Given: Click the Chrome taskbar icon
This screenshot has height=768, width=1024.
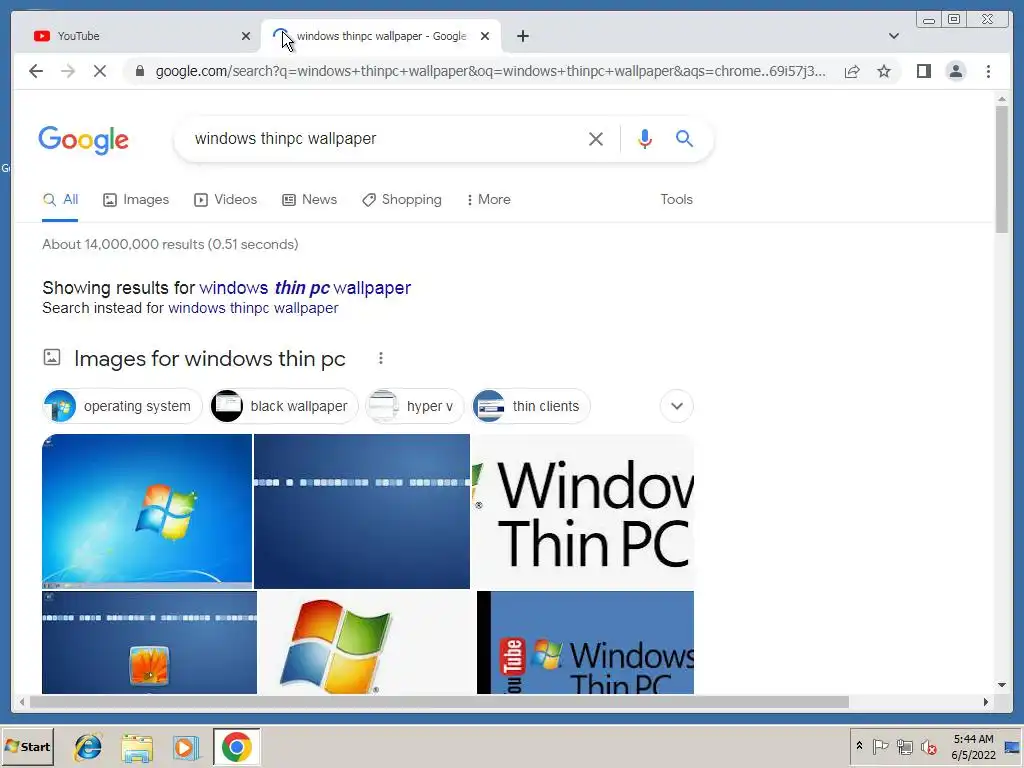Looking at the screenshot, I should (x=236, y=746).
